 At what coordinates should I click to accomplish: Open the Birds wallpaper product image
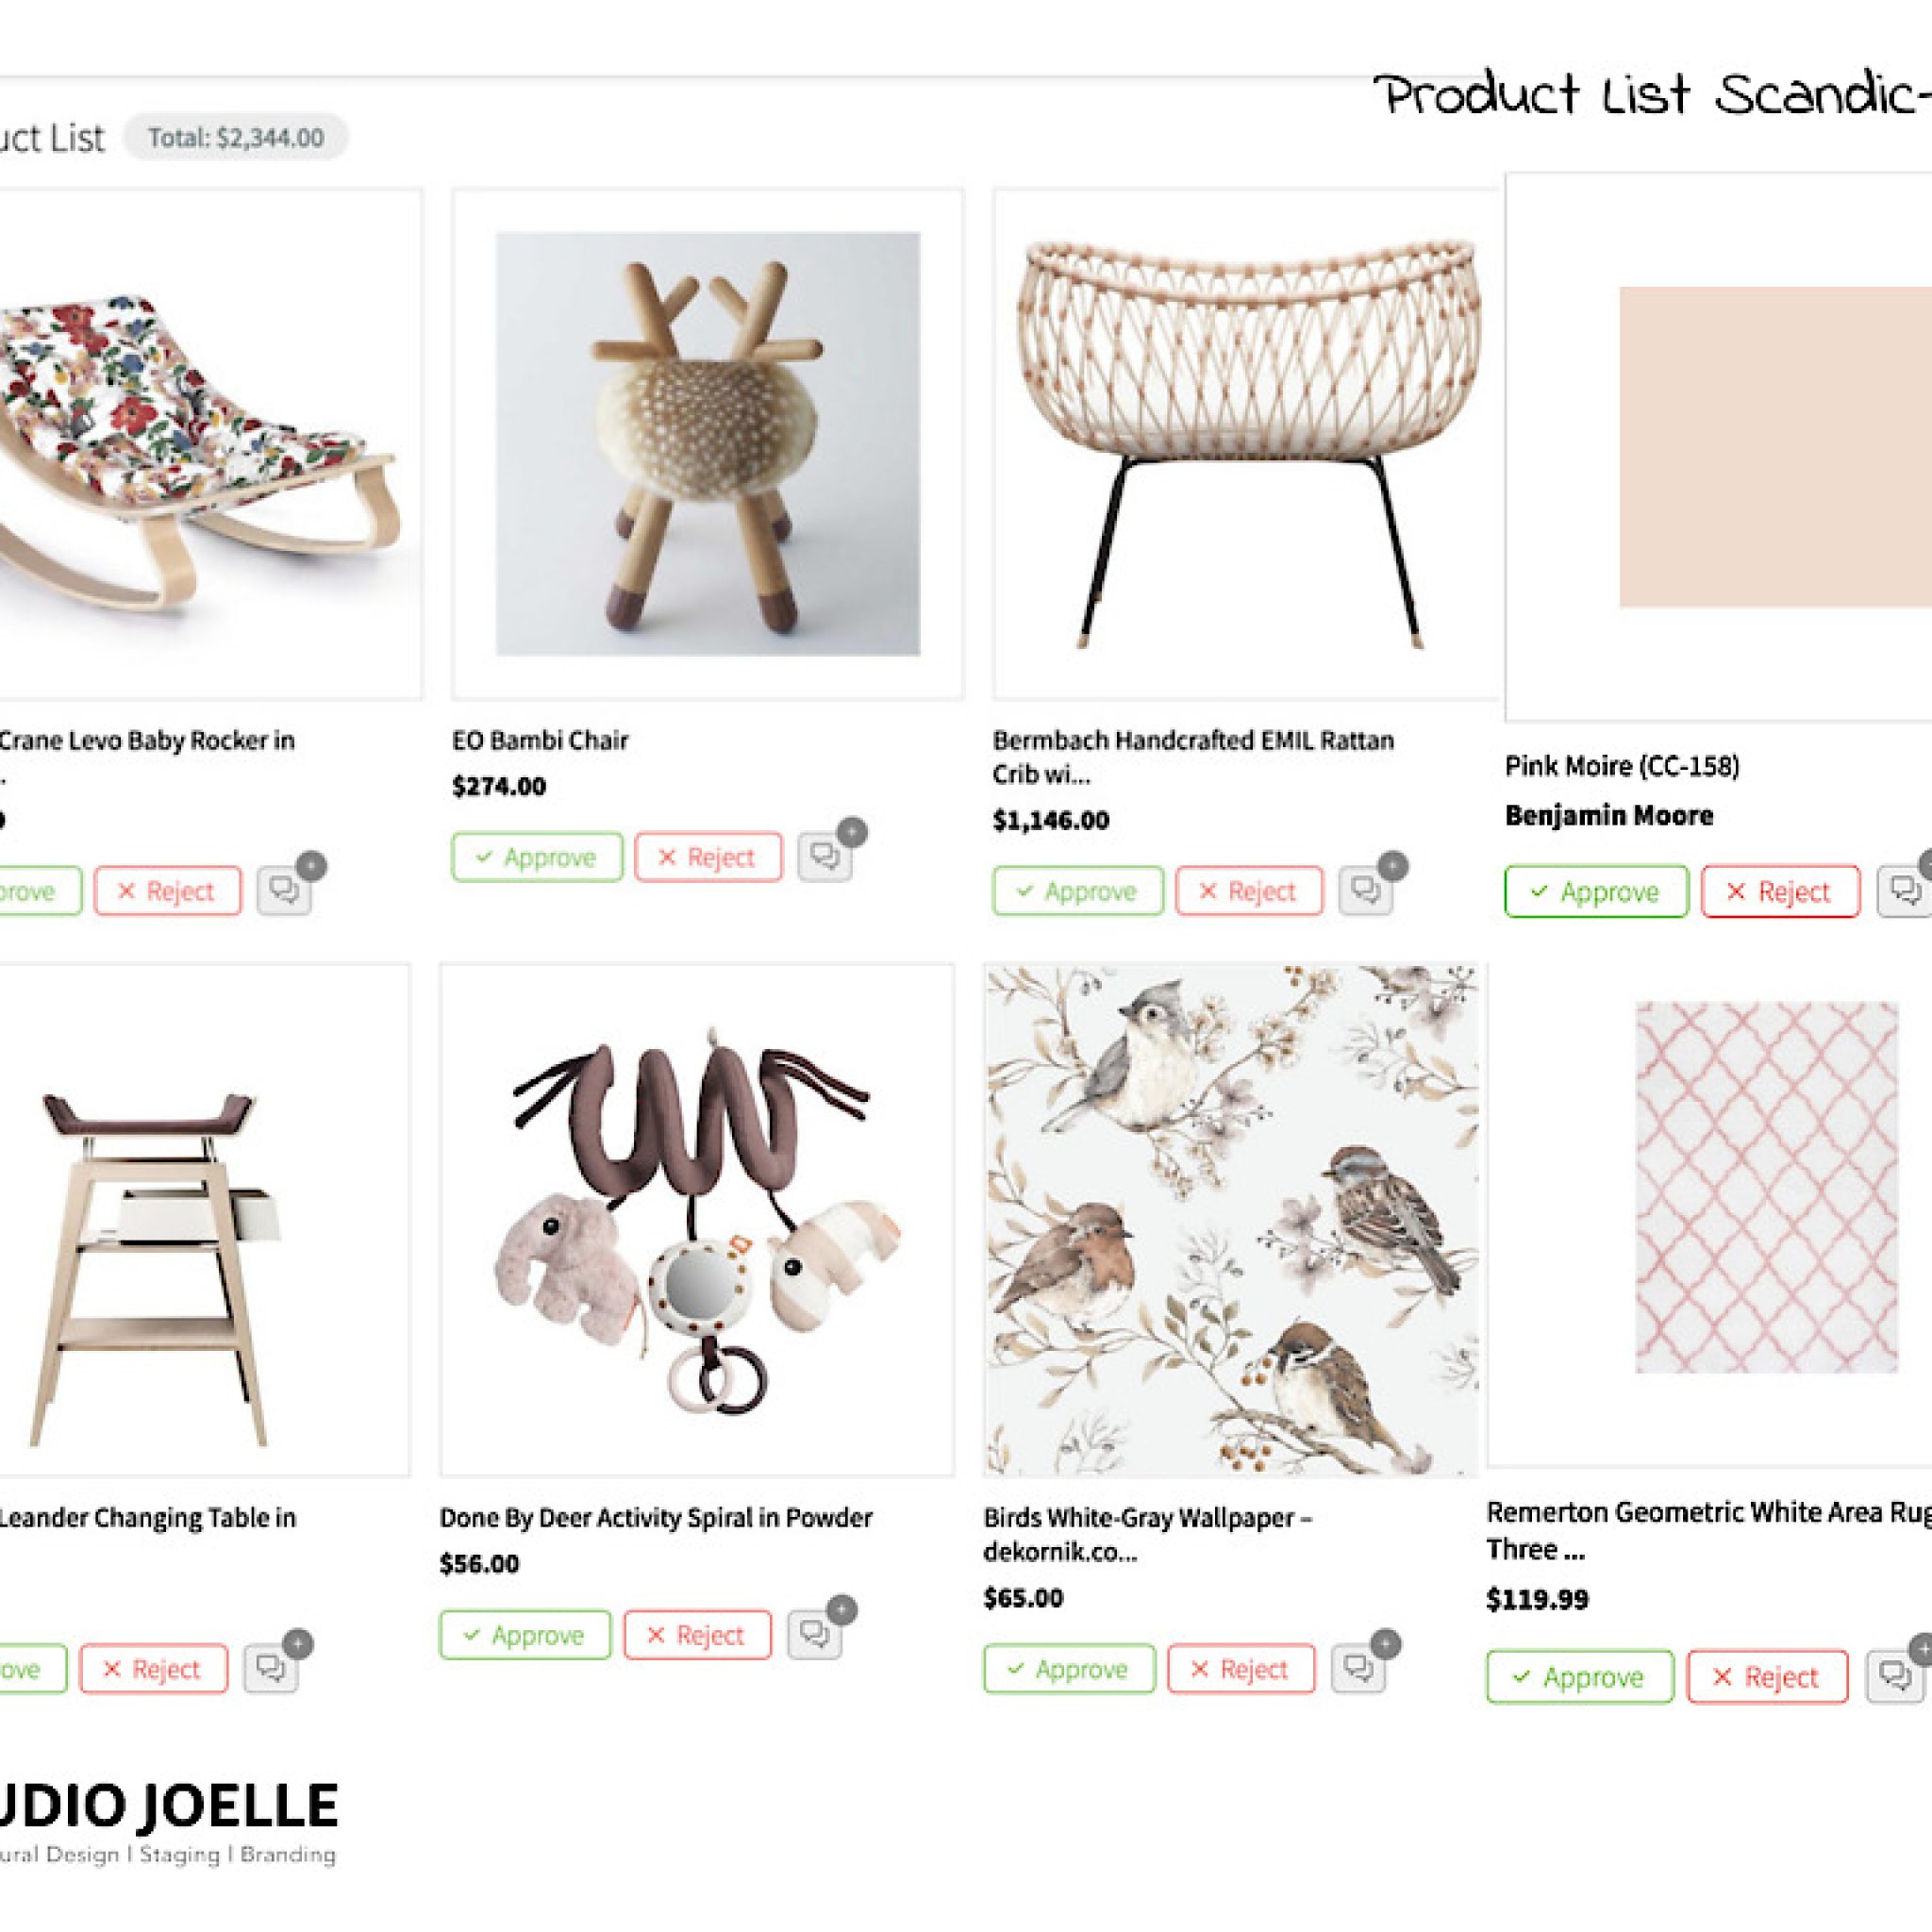[1230, 1220]
